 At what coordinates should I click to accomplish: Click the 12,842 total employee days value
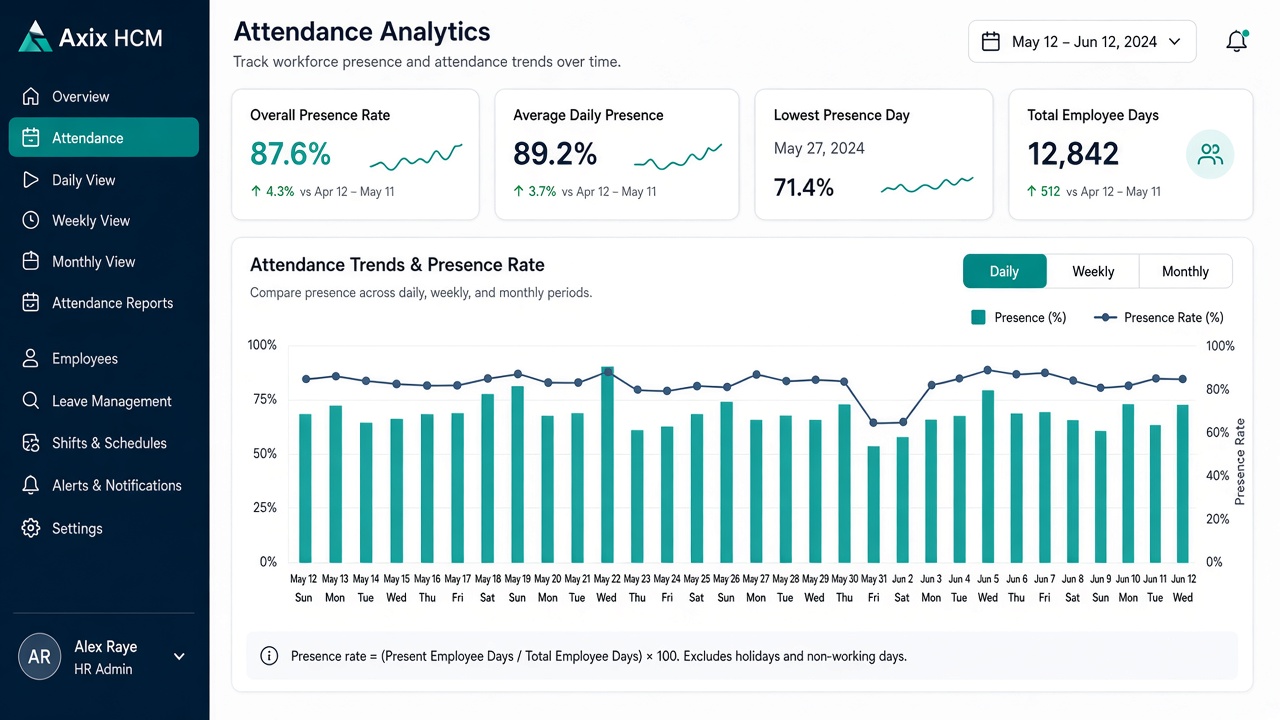coord(1073,154)
